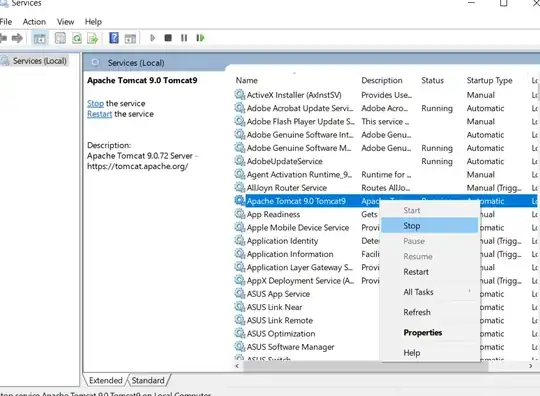The height and width of the screenshot is (396, 540).
Task: Click the Pause Service toolbar icon
Action: click(x=184, y=38)
